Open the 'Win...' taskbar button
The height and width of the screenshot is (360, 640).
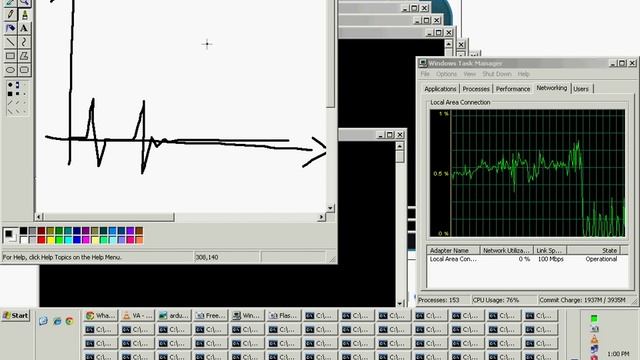(247, 316)
